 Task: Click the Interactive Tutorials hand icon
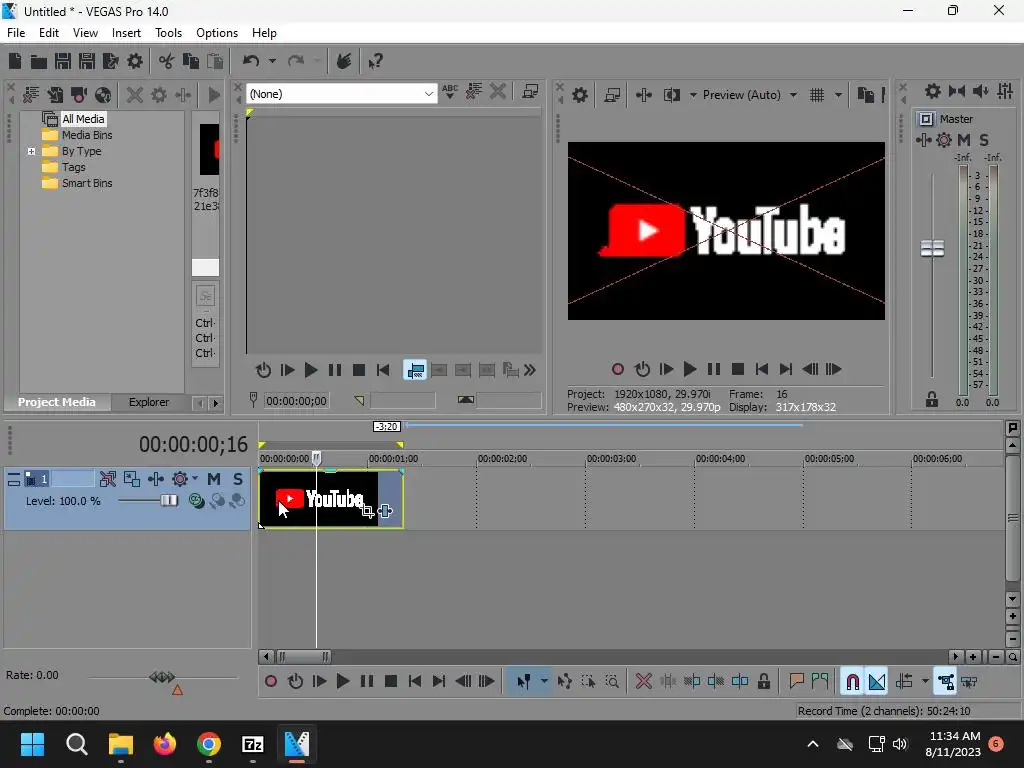point(344,61)
